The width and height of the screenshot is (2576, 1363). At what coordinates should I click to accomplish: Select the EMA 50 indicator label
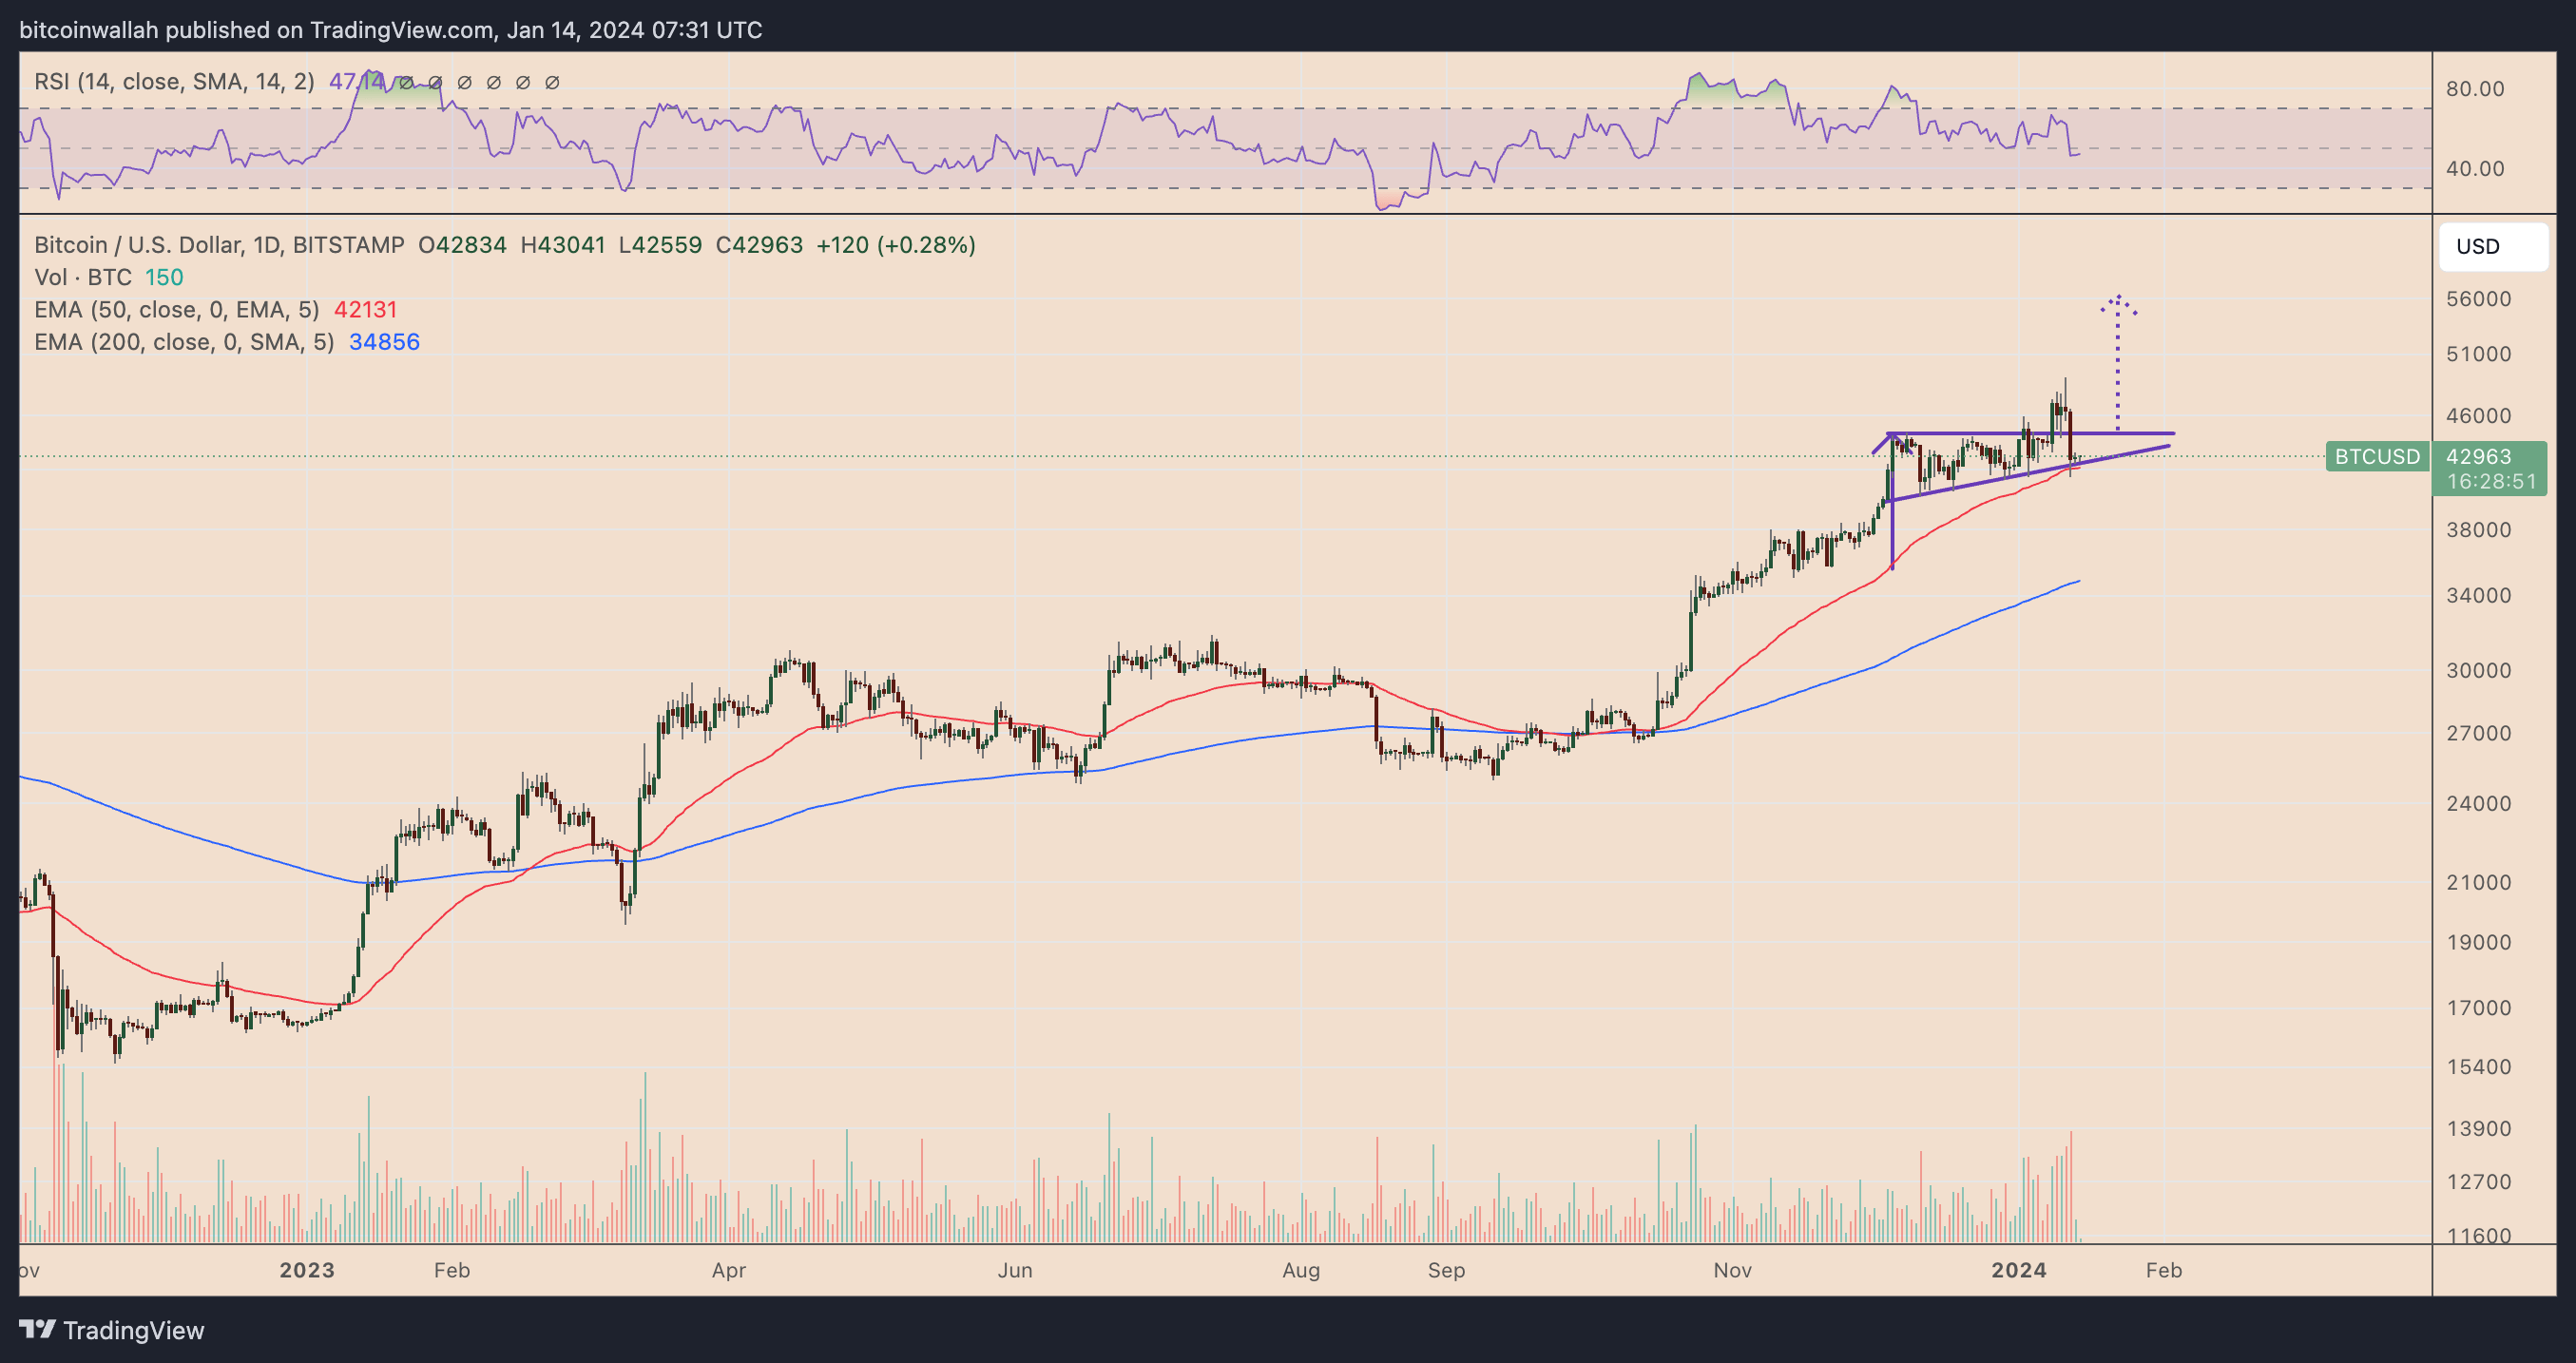click(177, 310)
